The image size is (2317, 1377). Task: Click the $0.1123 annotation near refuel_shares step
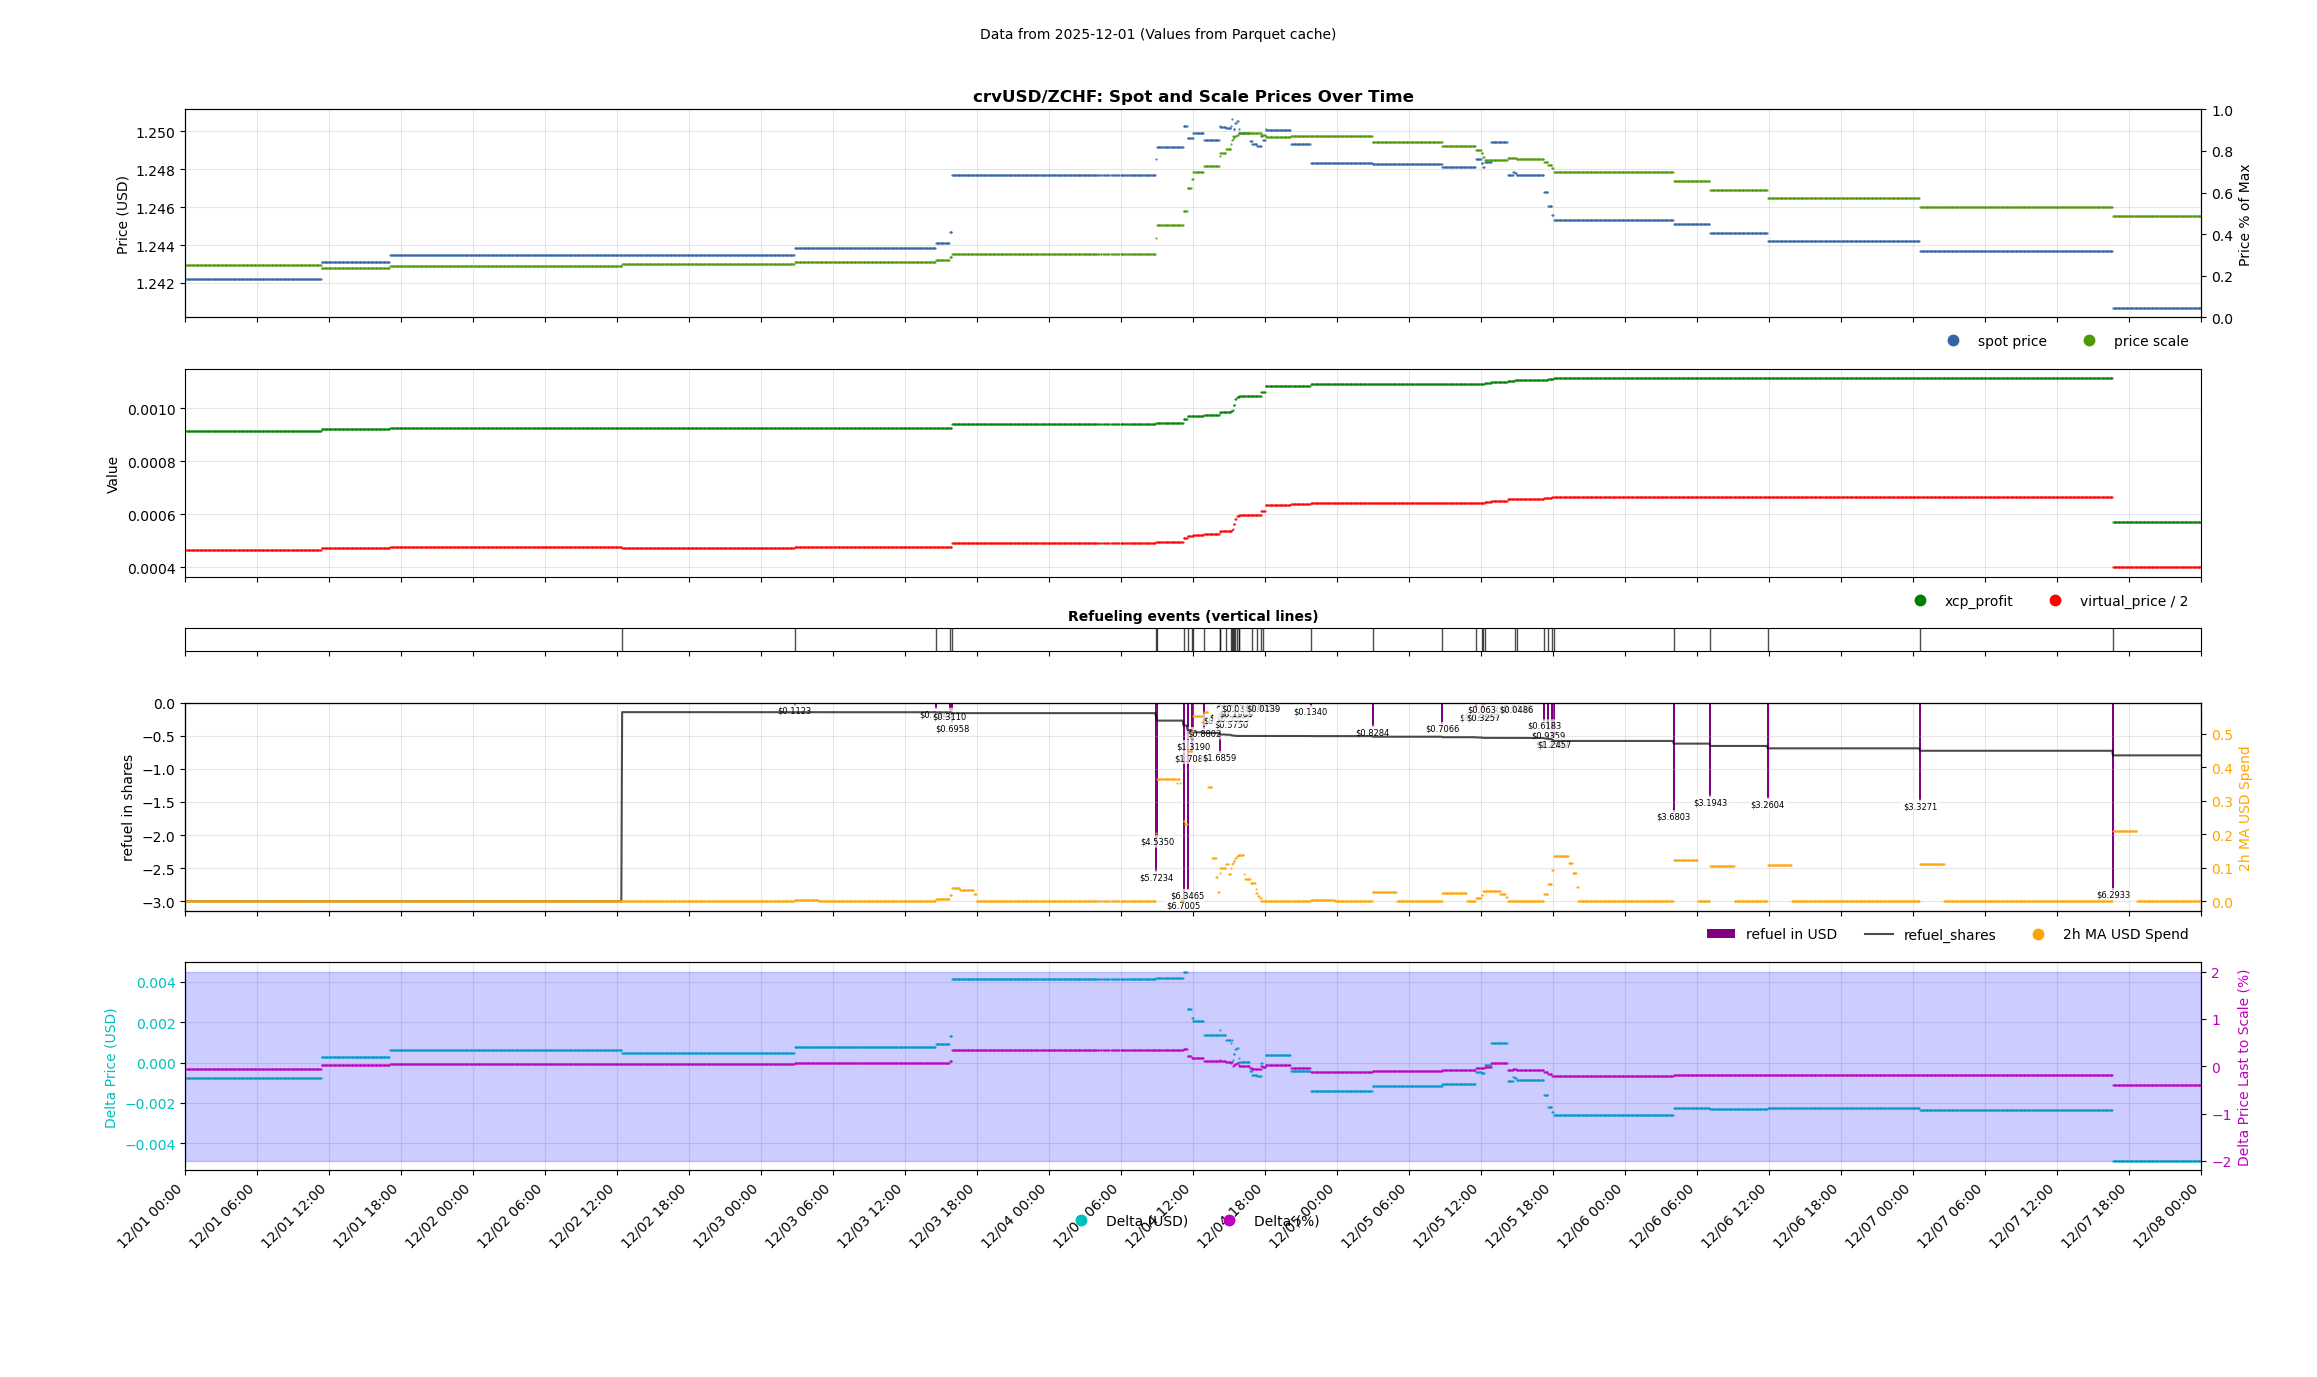tap(794, 711)
